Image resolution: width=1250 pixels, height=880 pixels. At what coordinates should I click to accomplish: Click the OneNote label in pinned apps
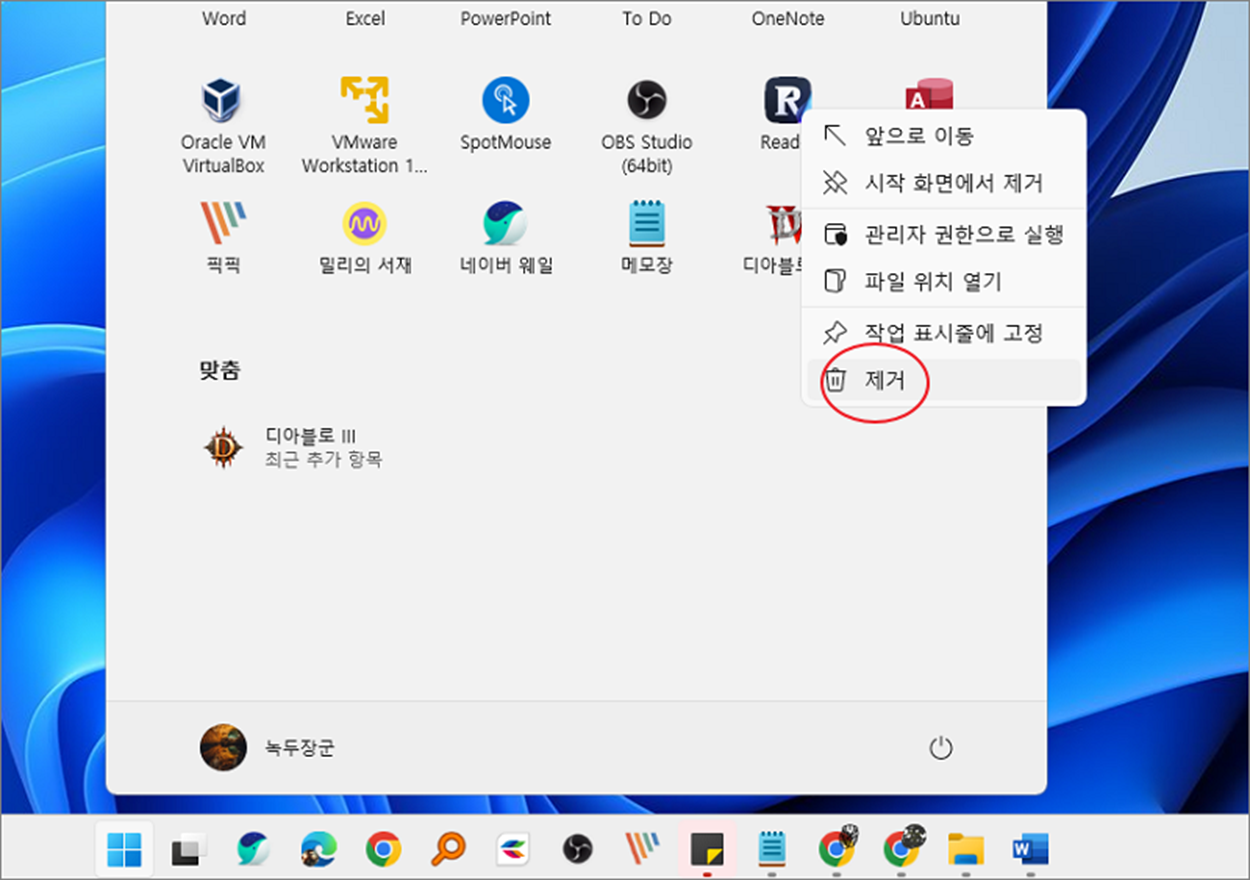pos(788,18)
